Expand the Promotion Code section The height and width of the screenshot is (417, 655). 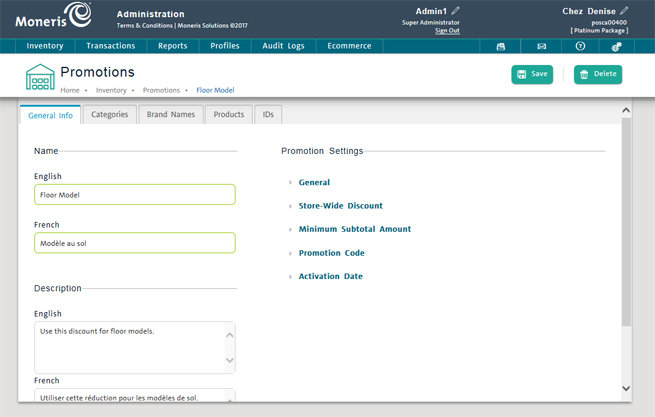(331, 253)
